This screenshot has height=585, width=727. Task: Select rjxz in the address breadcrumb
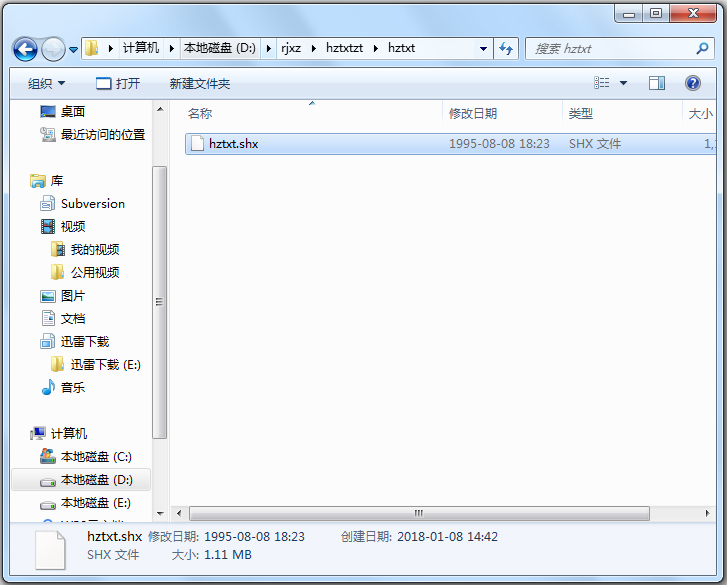(x=291, y=48)
